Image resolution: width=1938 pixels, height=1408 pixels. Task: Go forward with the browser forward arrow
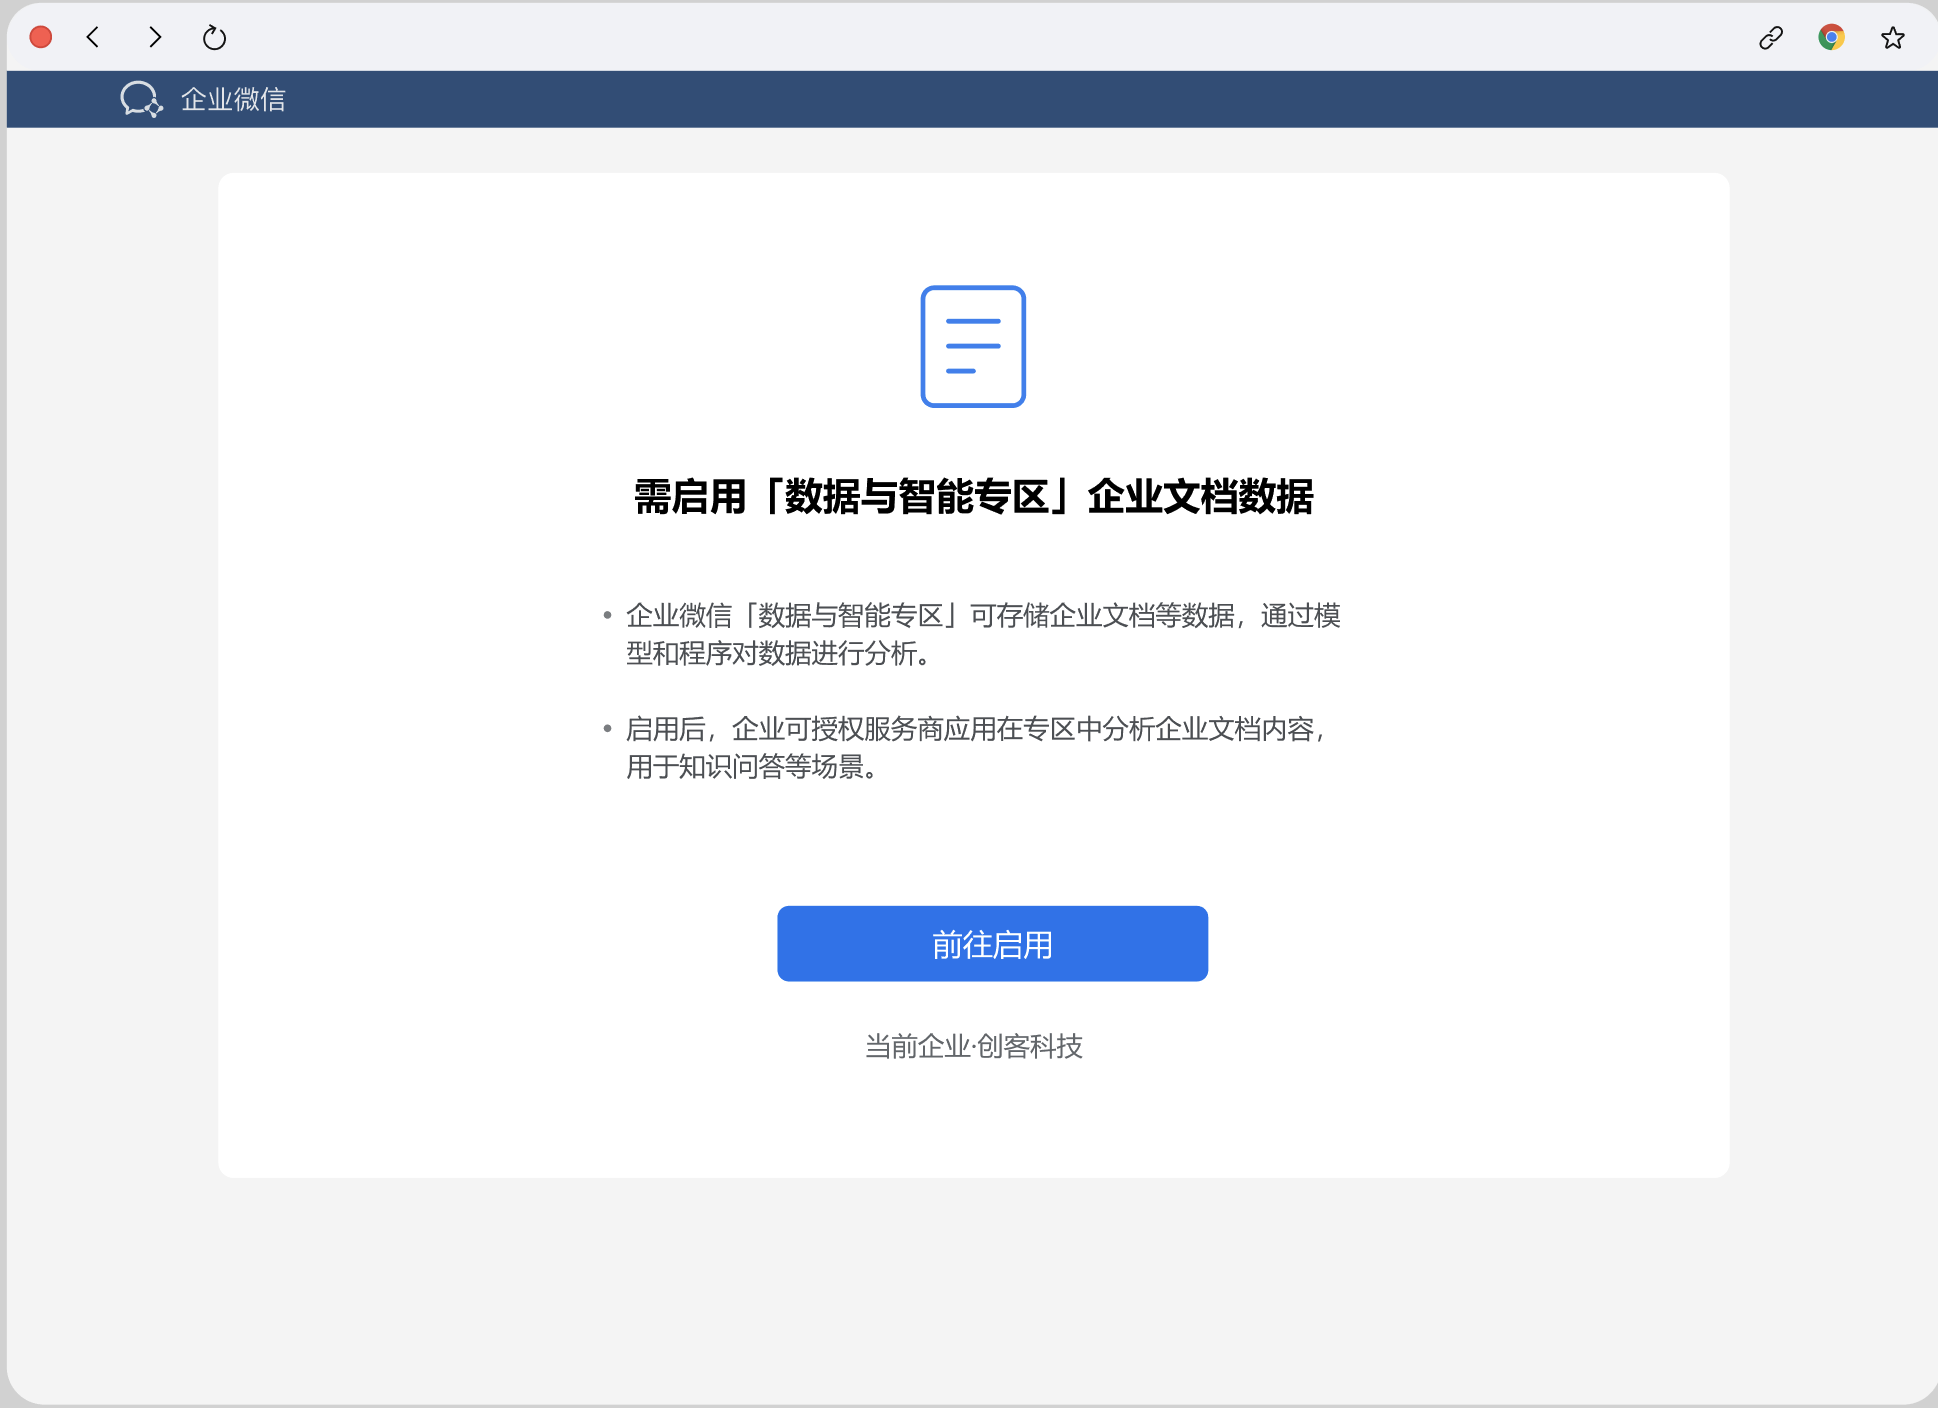[154, 38]
